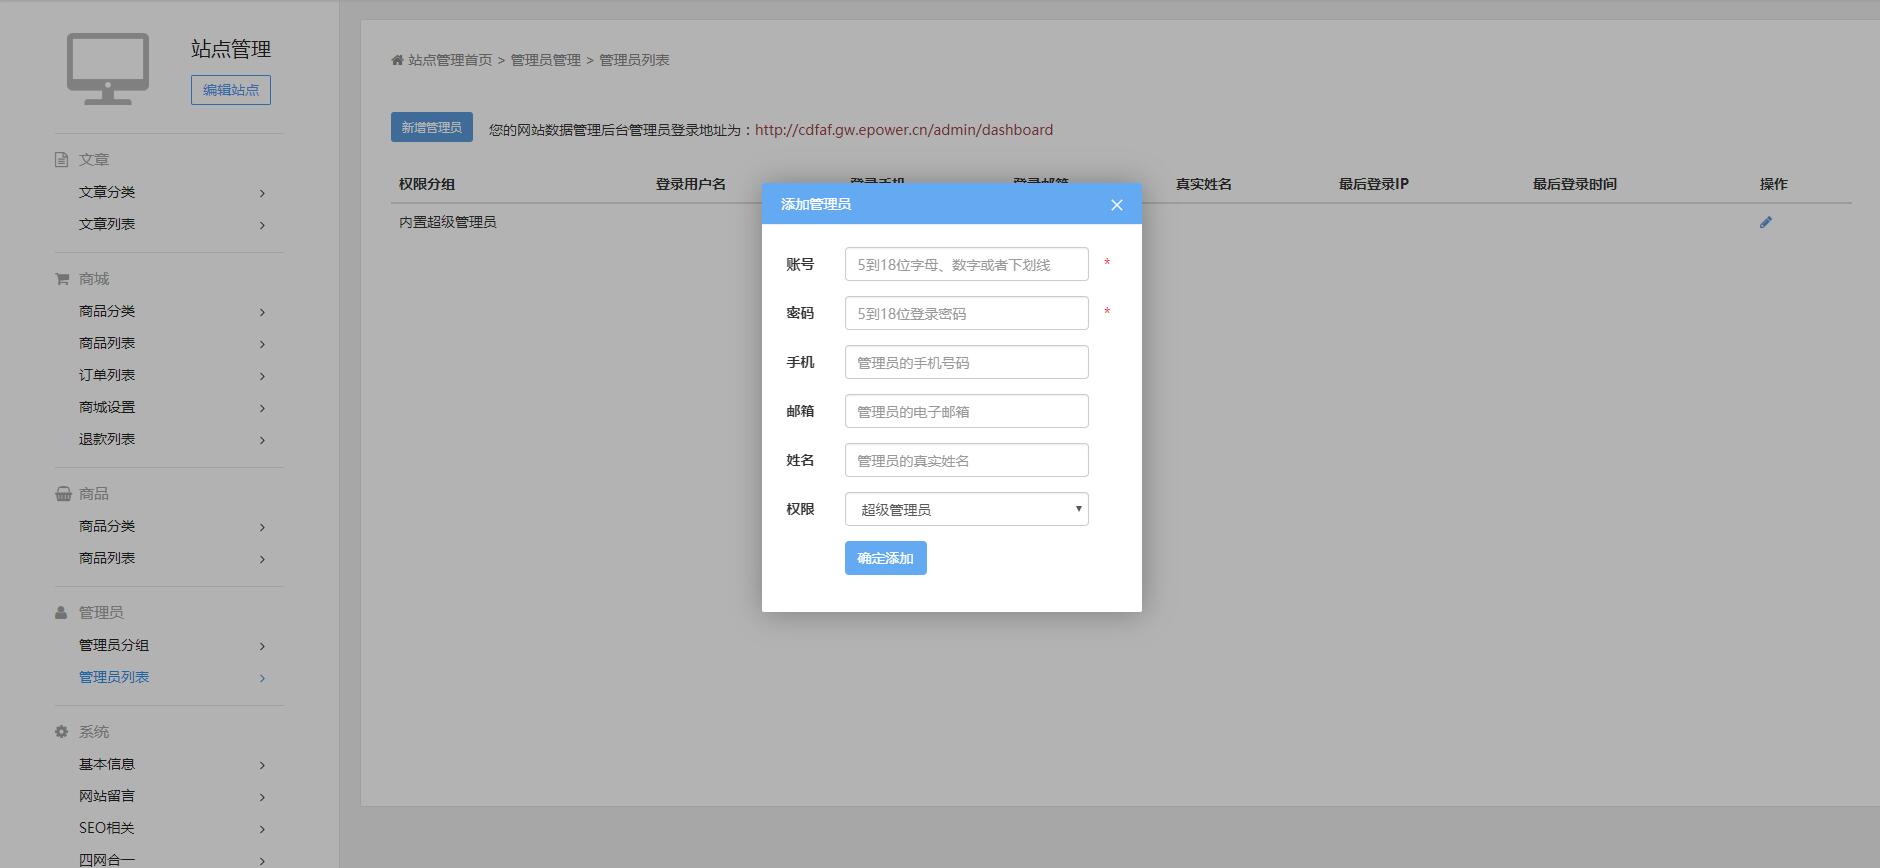Click the gear icon beside 系统
The width and height of the screenshot is (1880, 868).
(x=62, y=732)
